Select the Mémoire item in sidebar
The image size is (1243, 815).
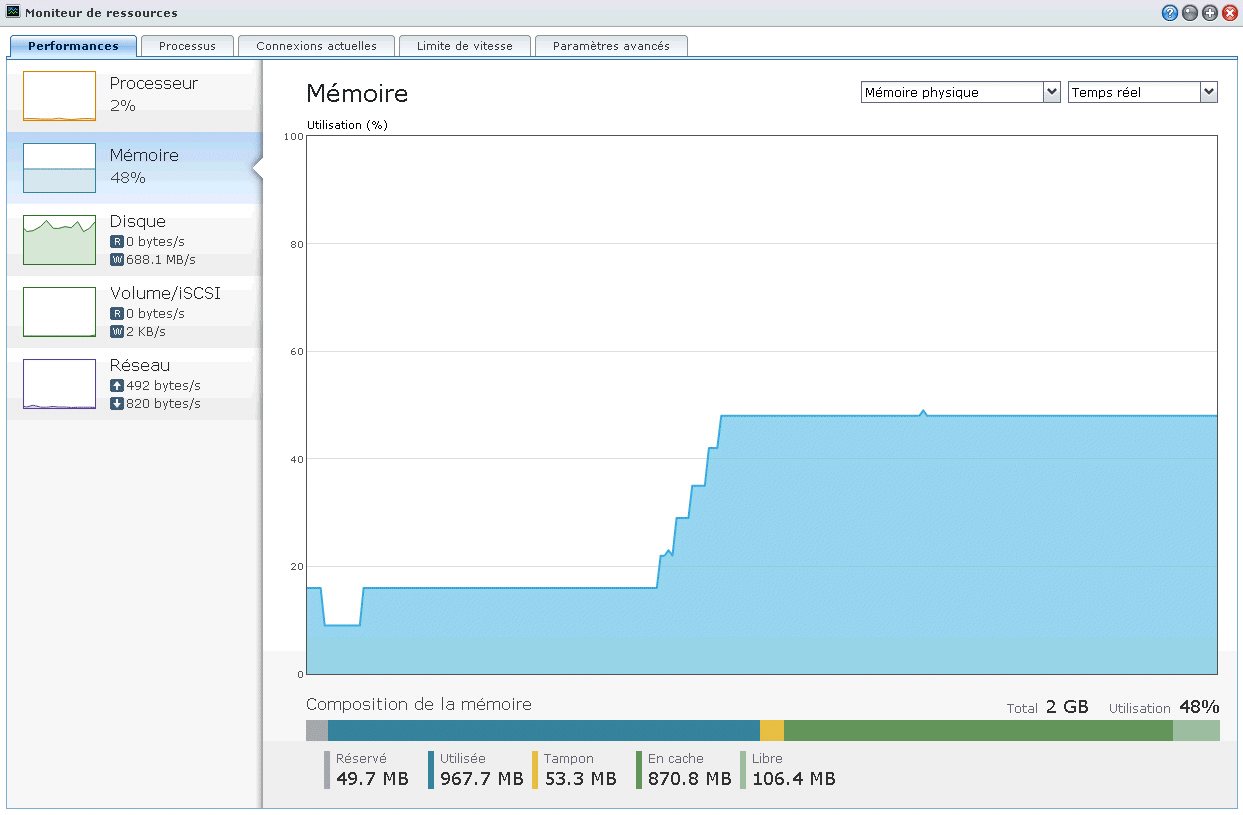click(x=134, y=167)
